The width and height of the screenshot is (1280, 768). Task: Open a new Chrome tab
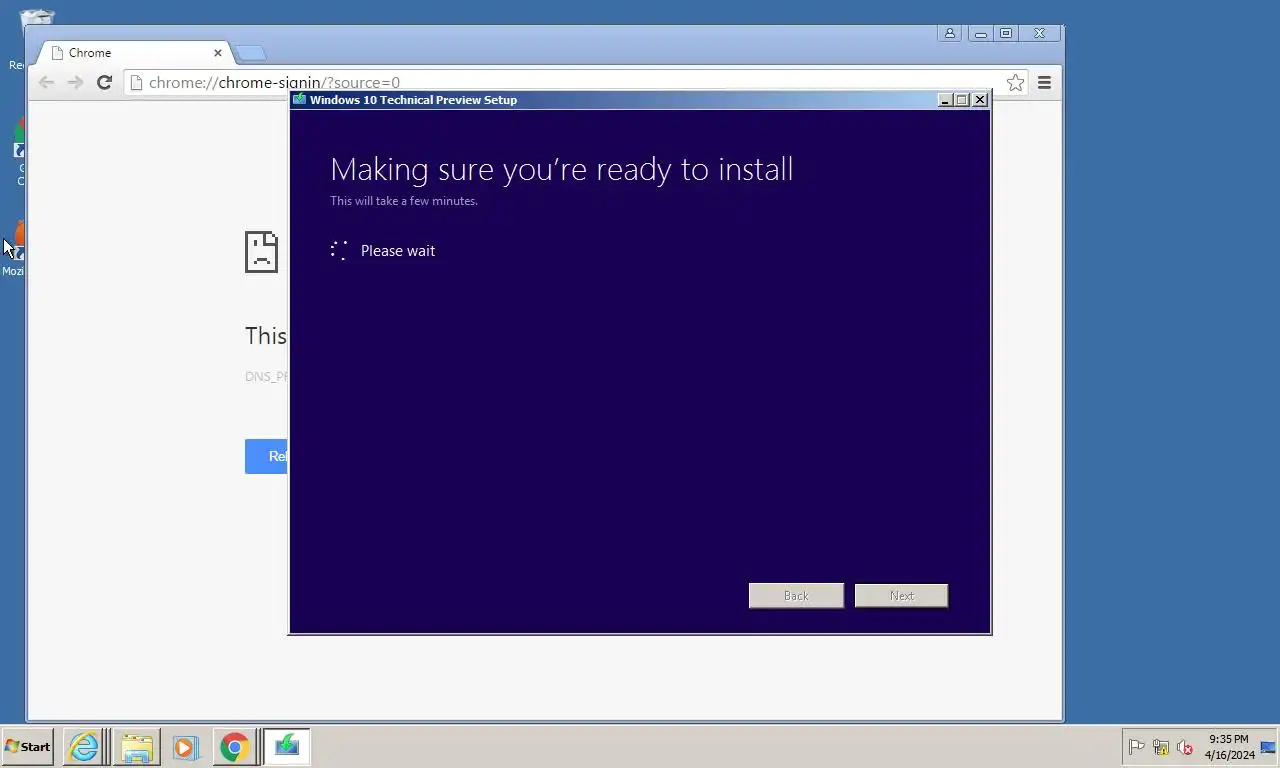tap(249, 53)
